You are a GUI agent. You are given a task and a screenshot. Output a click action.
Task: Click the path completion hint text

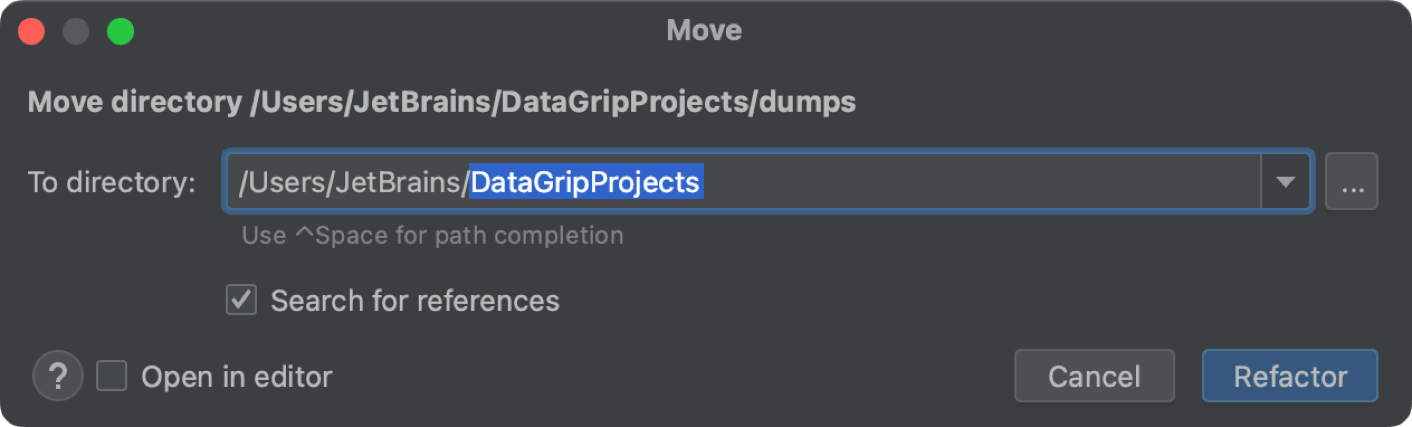432,236
